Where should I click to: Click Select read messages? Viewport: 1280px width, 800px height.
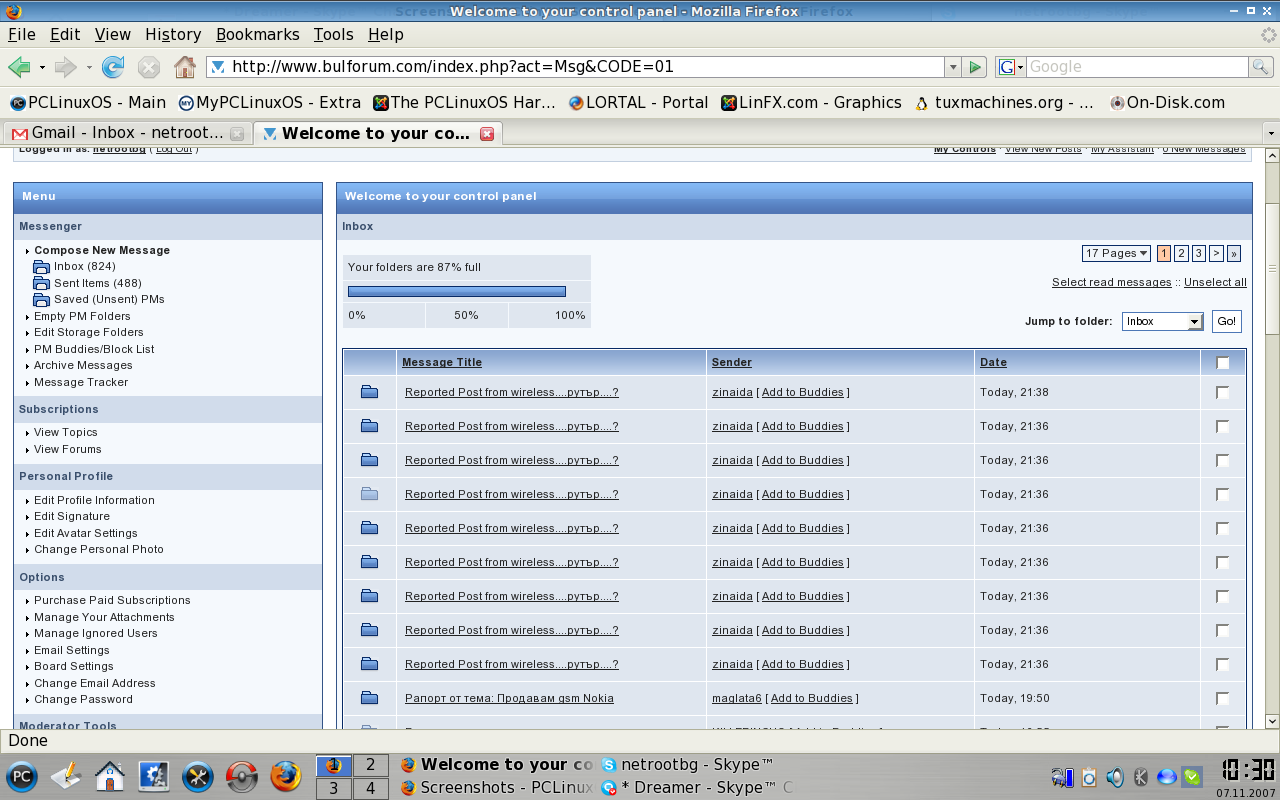click(1111, 282)
